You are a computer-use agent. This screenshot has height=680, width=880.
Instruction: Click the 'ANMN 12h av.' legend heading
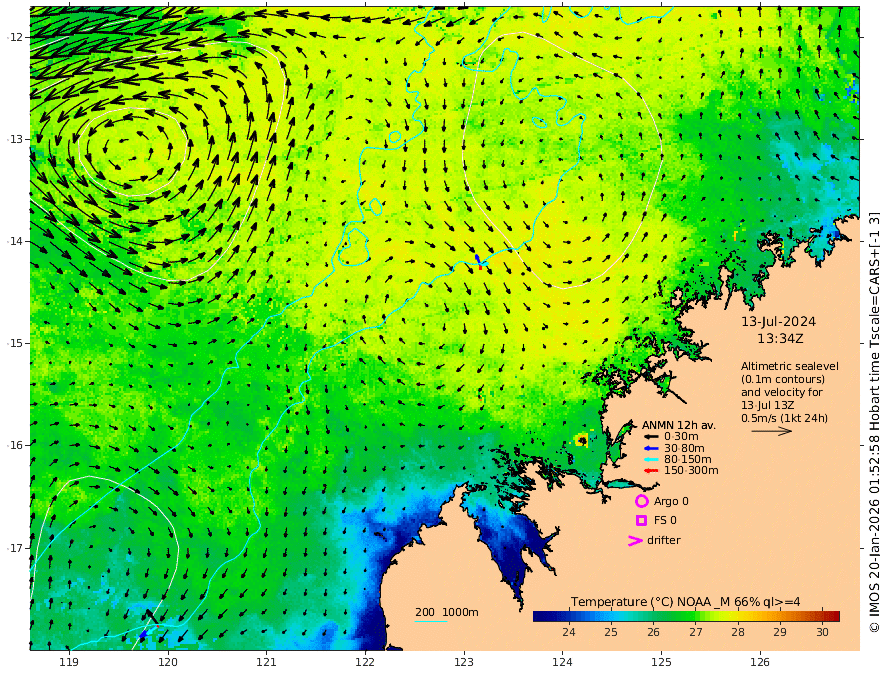(679, 425)
